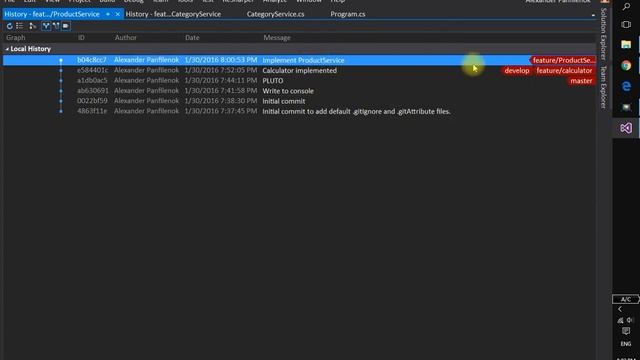This screenshot has width=640, height=360.
Task: Click the simple view toolbar icon
Action: (33, 26)
